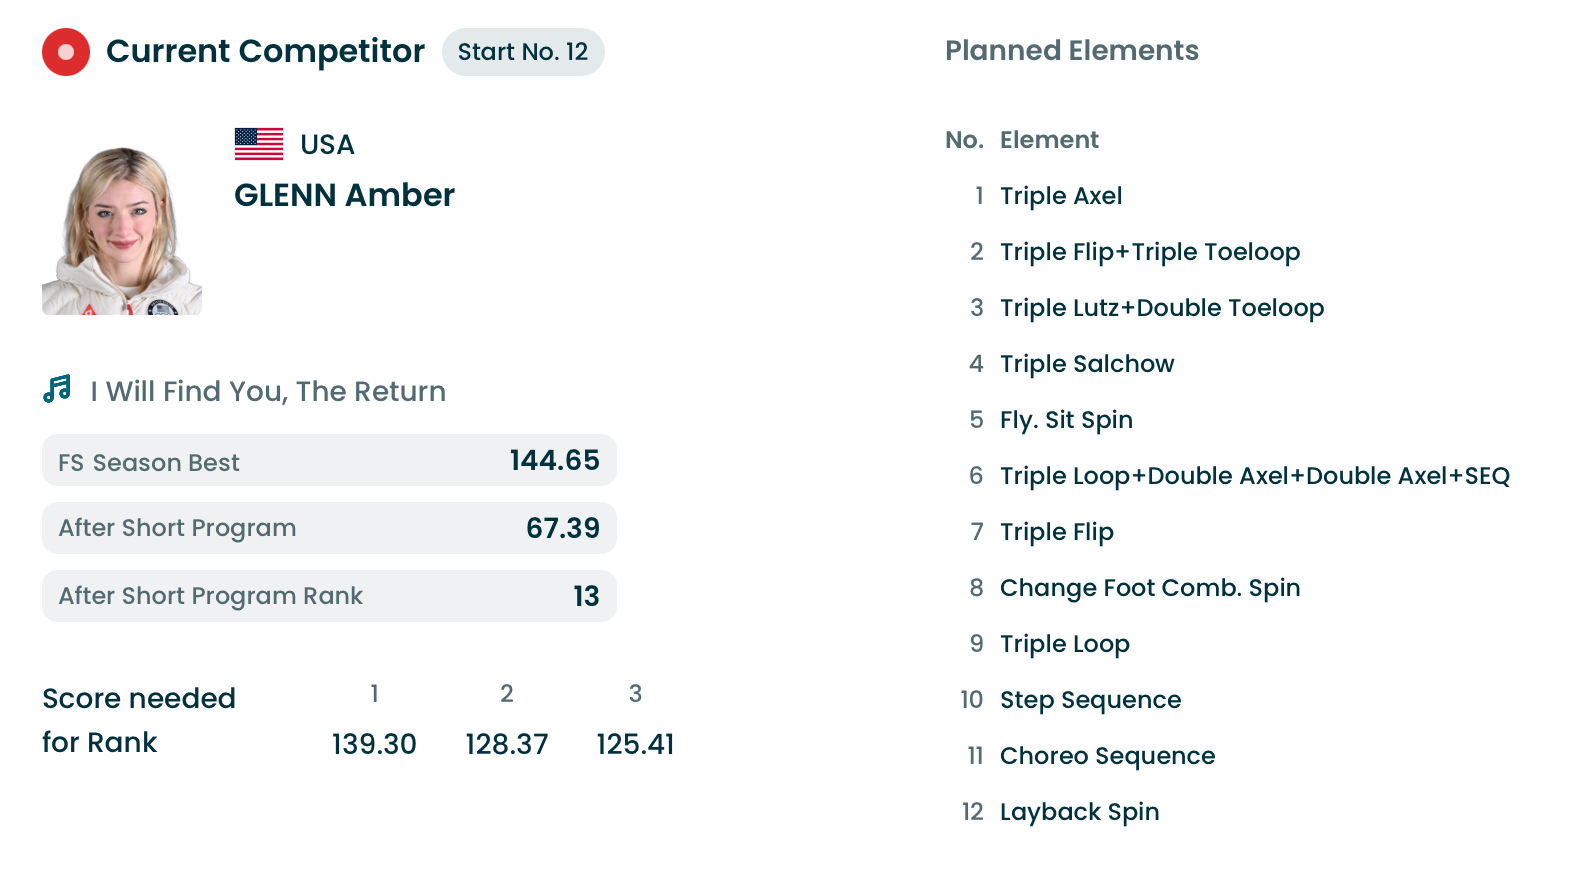
Task: Select the Triple Flip+Triple Toeloop element
Action: (x=1150, y=252)
